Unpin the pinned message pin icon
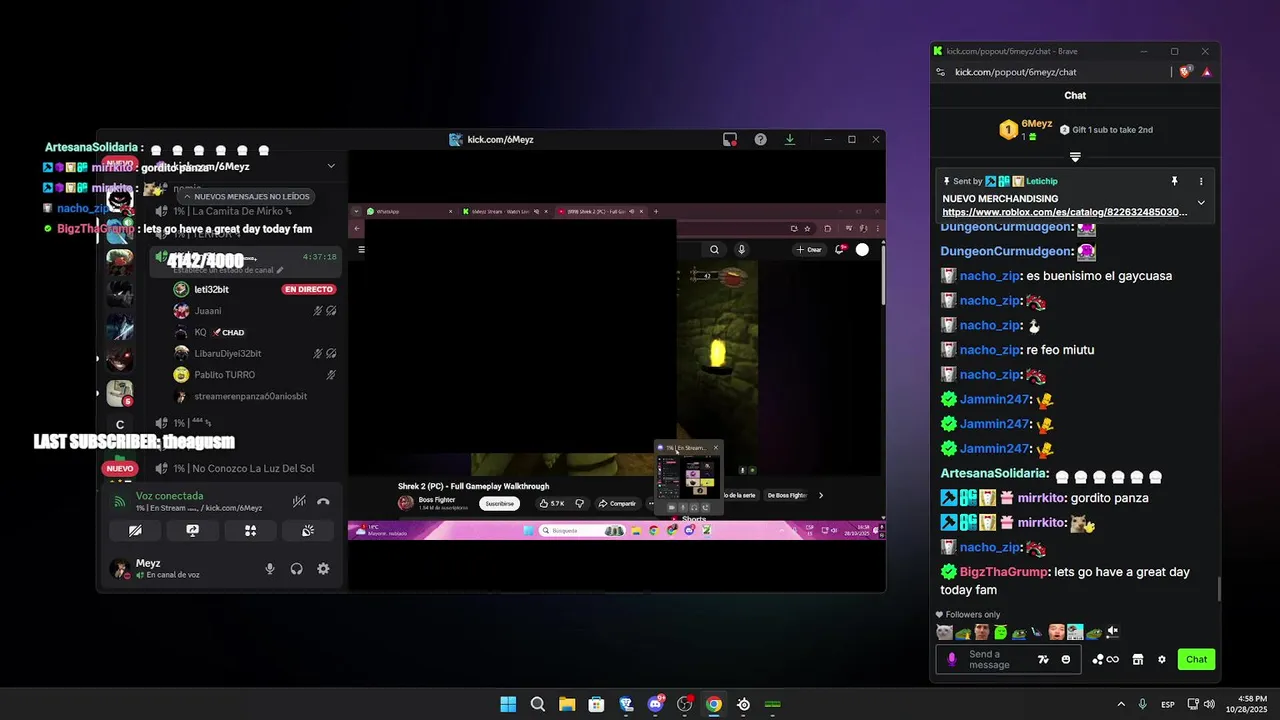The width and height of the screenshot is (1280, 720). coord(1175,181)
